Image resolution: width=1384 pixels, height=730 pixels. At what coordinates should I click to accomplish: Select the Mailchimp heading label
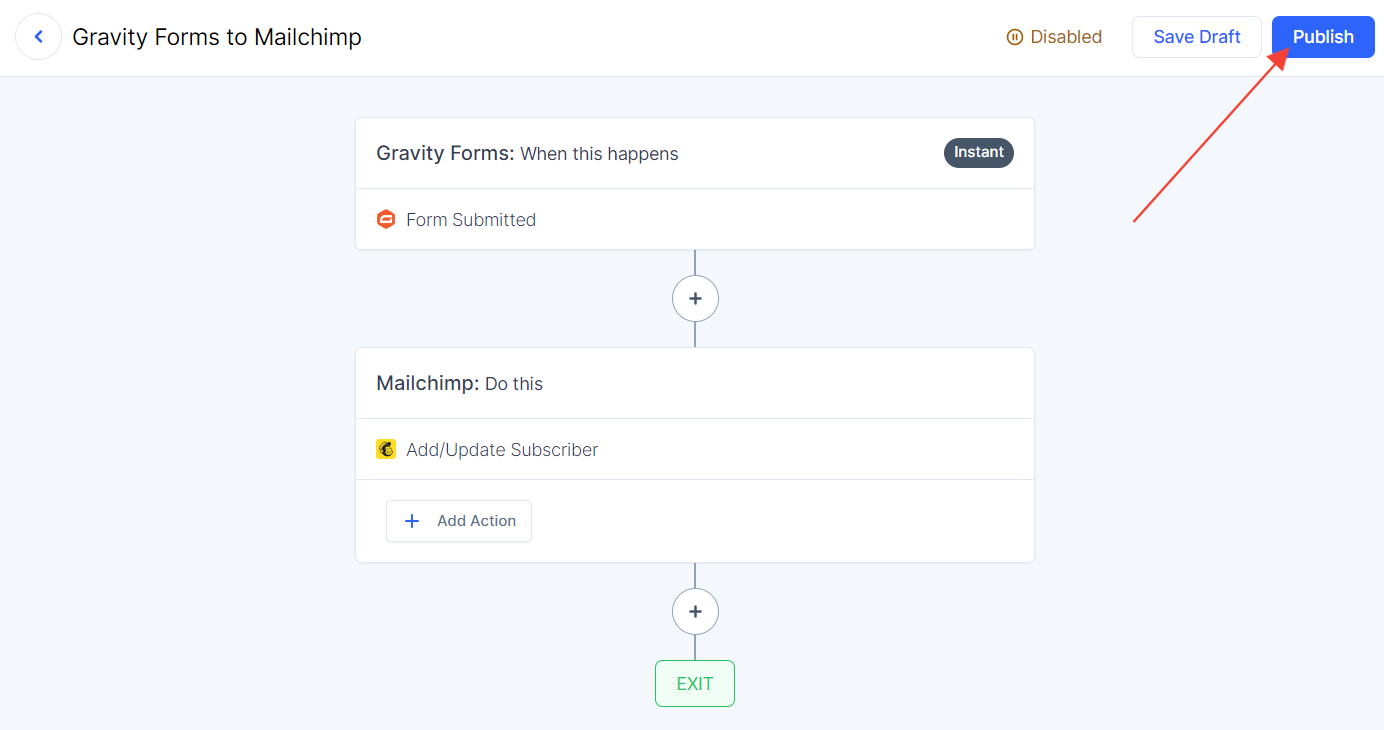pos(428,383)
